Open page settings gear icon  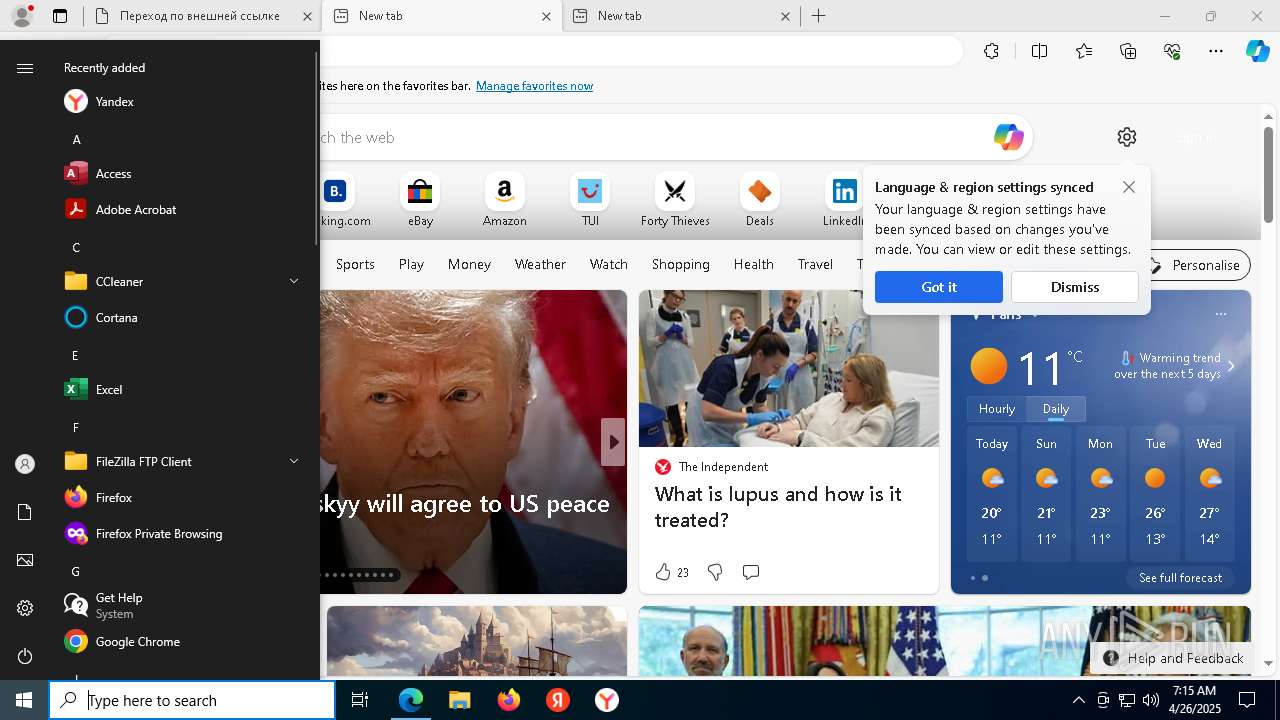1127,137
